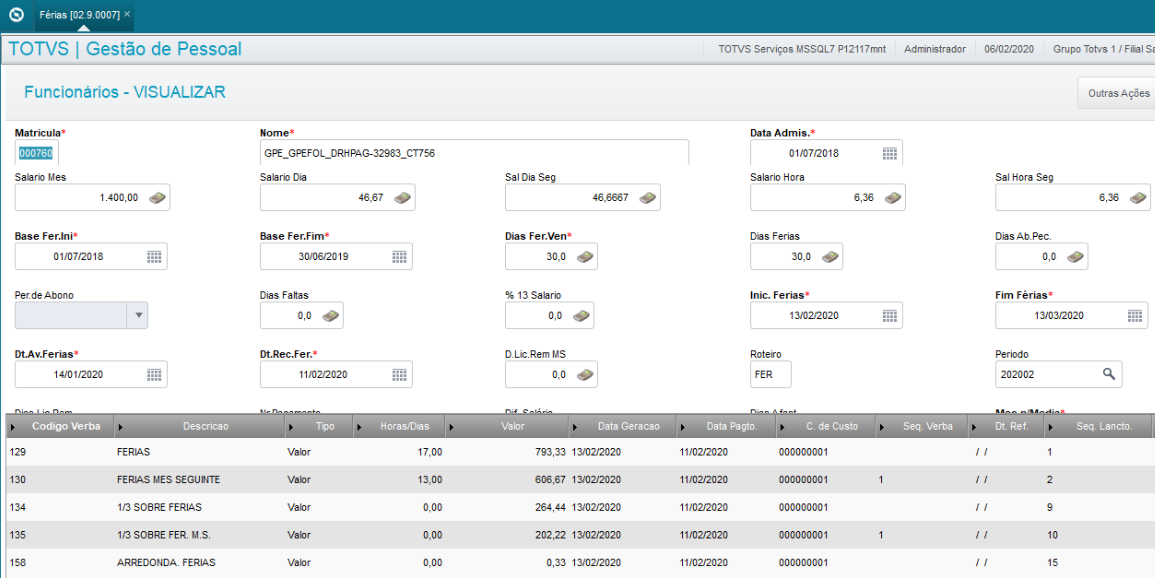Click calculator icon in Sal Dia Seg field
Screen dimensions: 1155x578
pos(648,197)
